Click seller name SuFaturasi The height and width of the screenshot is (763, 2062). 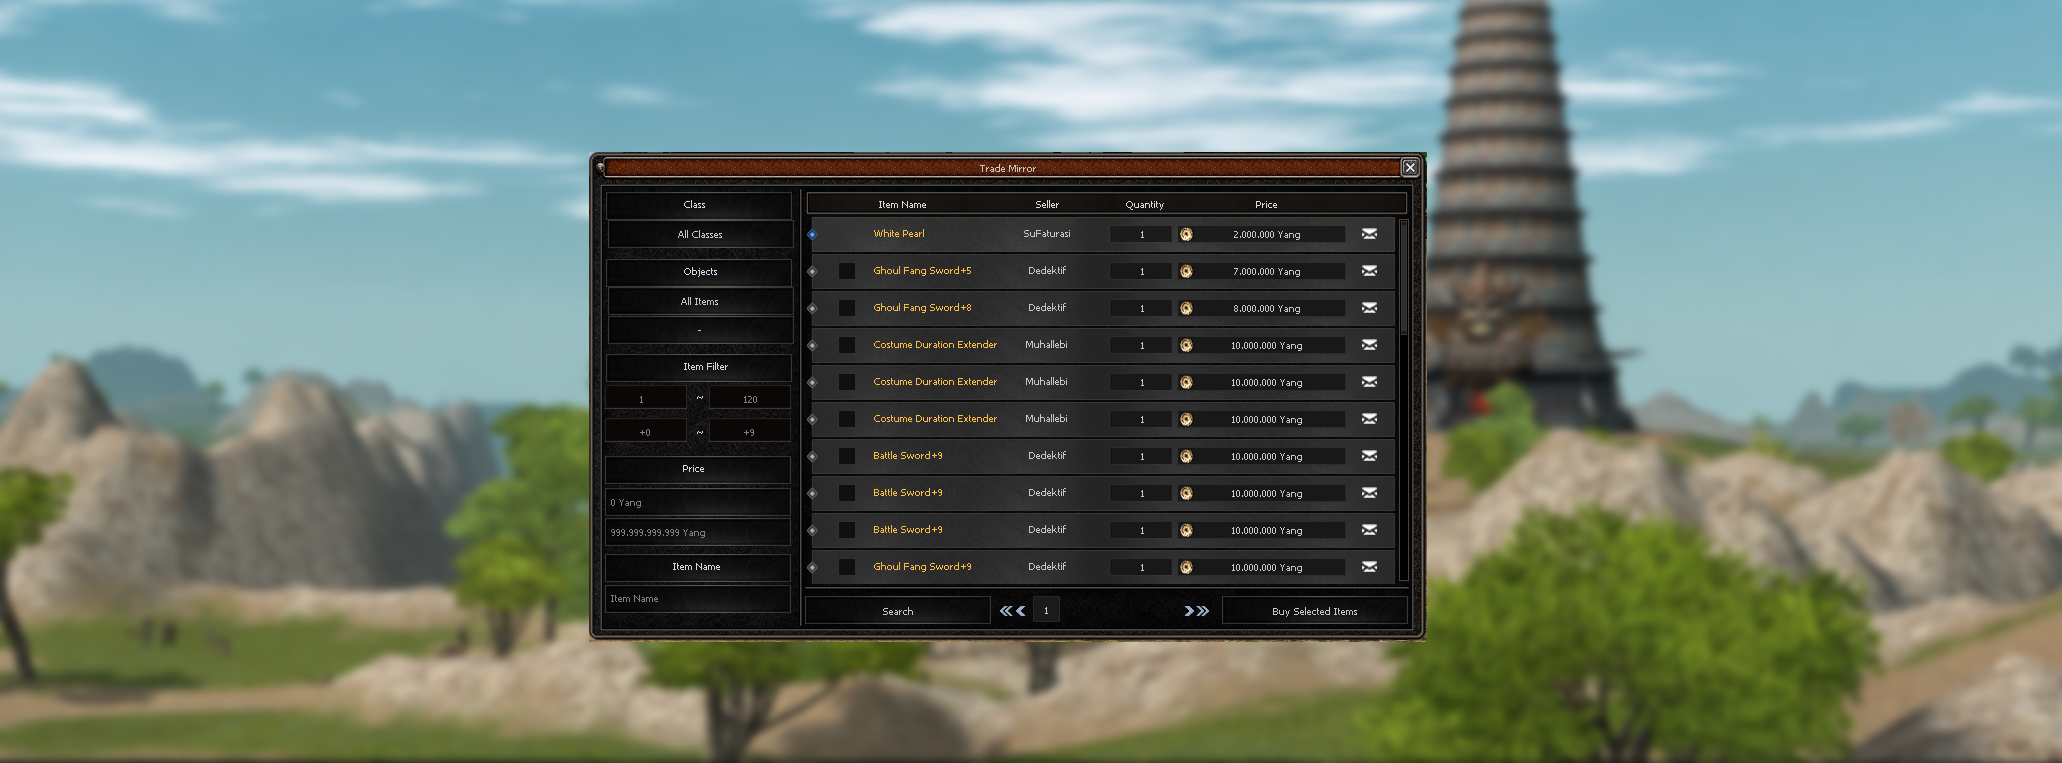[1047, 234]
